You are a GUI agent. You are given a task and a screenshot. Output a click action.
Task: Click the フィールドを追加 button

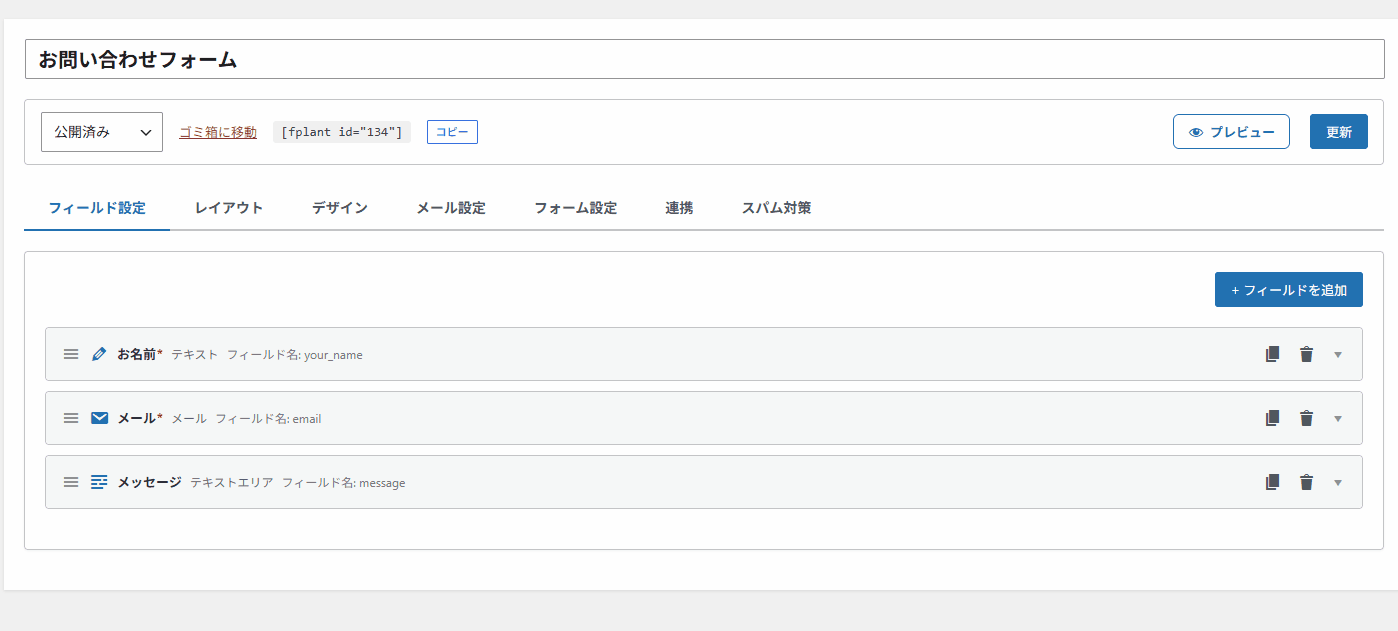coord(1289,290)
